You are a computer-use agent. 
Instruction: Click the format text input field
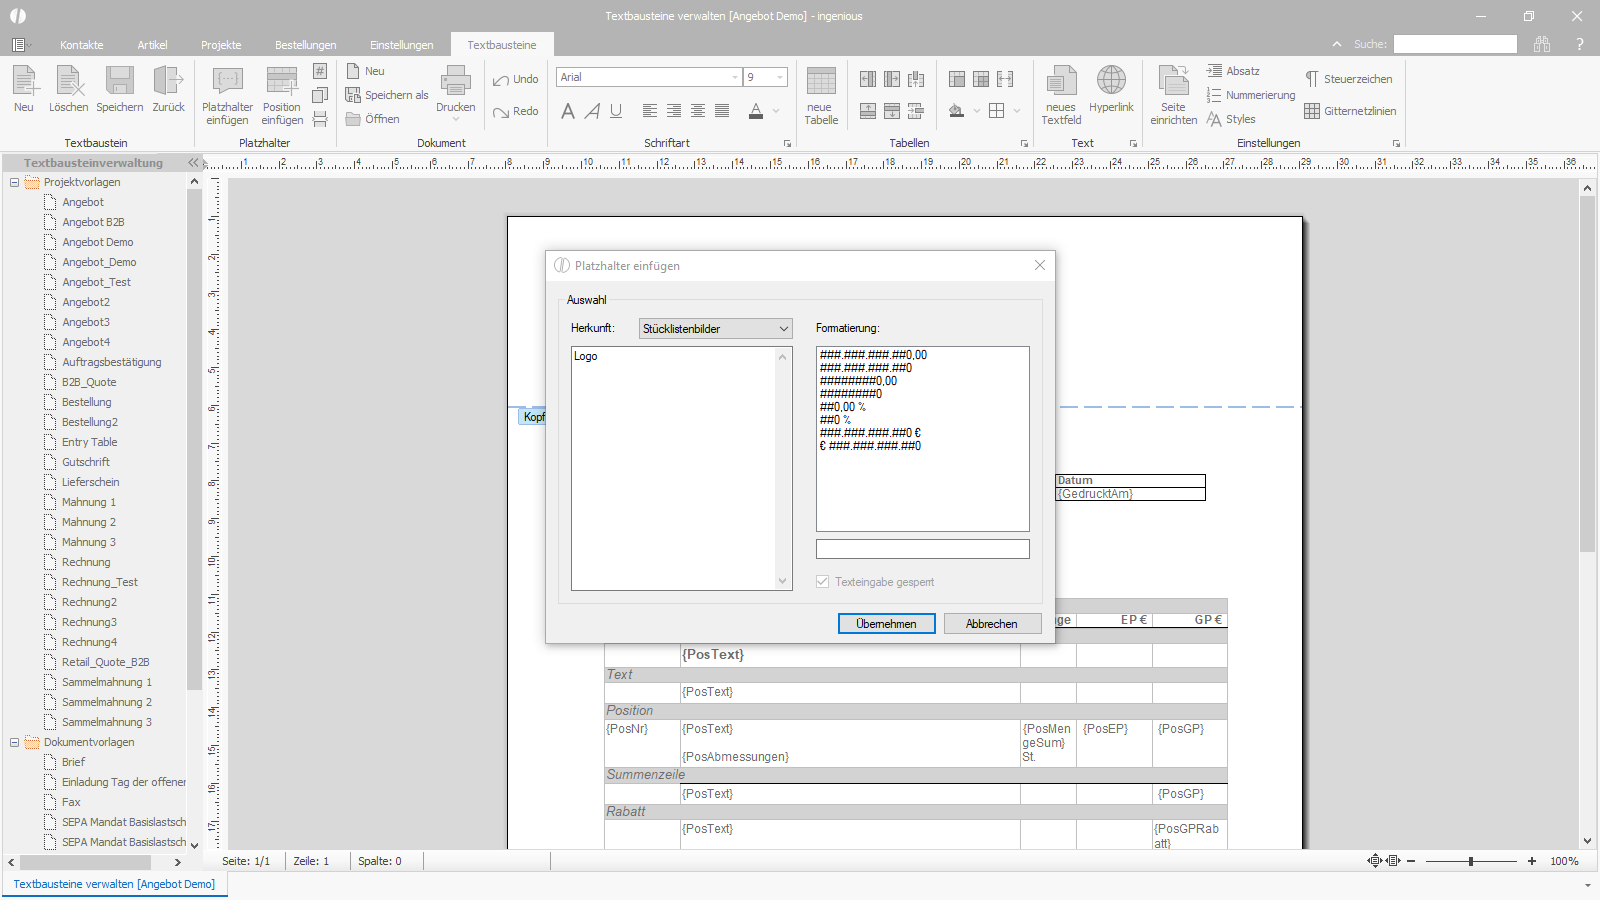click(x=923, y=549)
